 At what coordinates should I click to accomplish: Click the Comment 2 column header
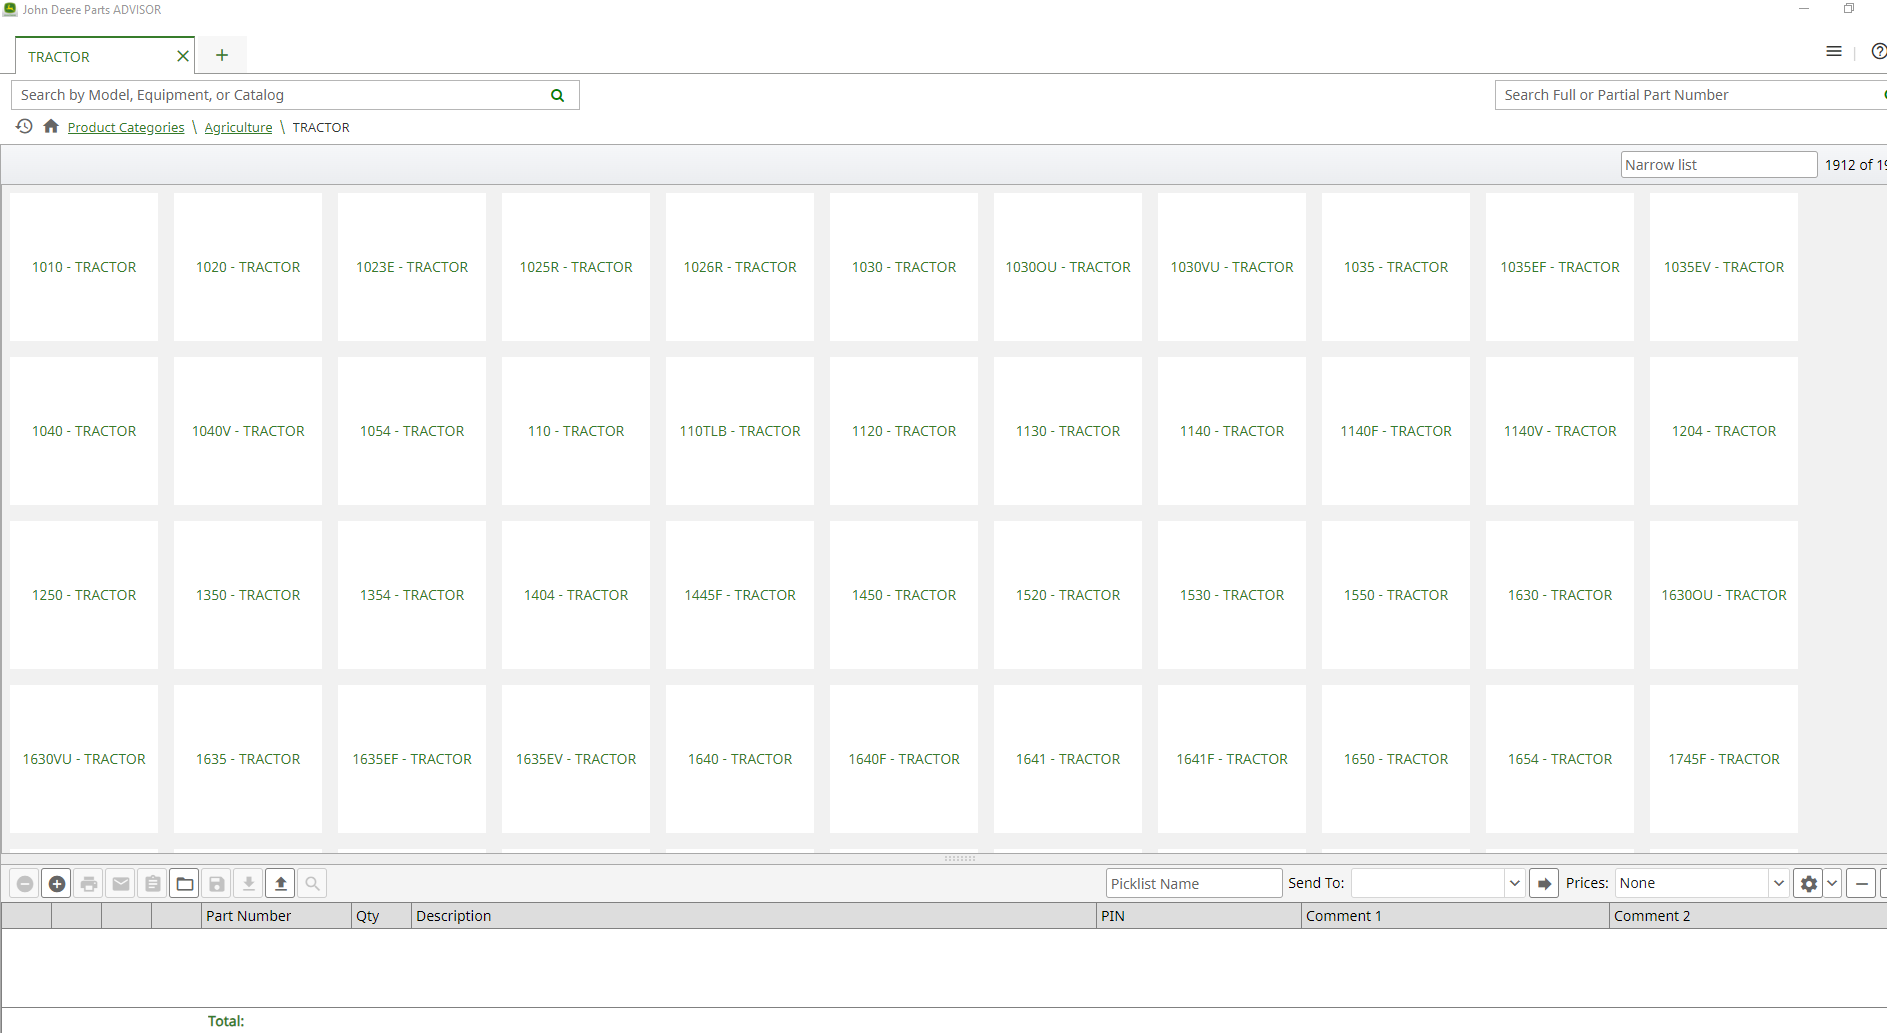click(x=1748, y=916)
